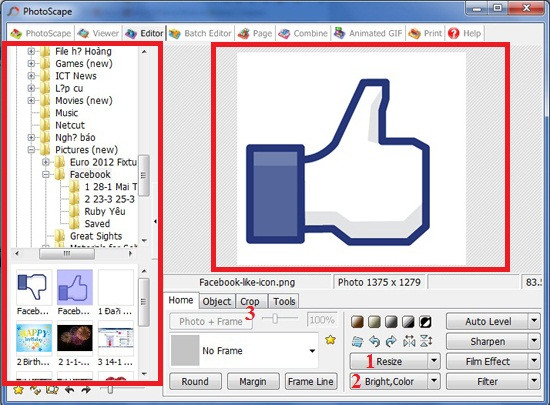Apply the olive-gray tone effect icon
Image resolution: width=550 pixels, height=405 pixels.
click(374, 322)
